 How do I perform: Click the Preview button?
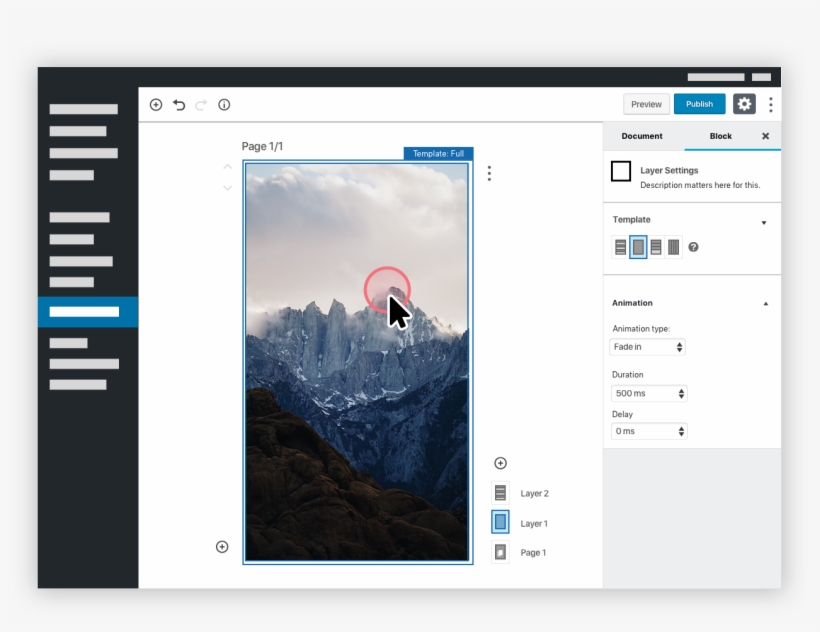[646, 104]
